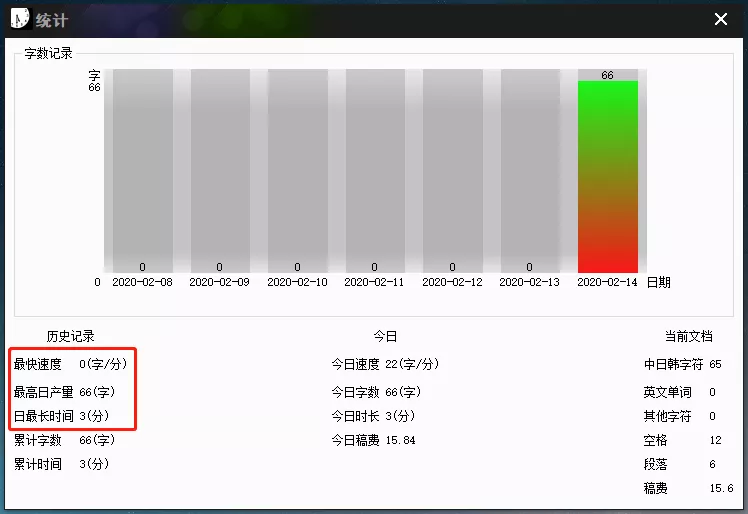
Task: Click the gray bar for 2020-02-08
Action: pos(143,171)
